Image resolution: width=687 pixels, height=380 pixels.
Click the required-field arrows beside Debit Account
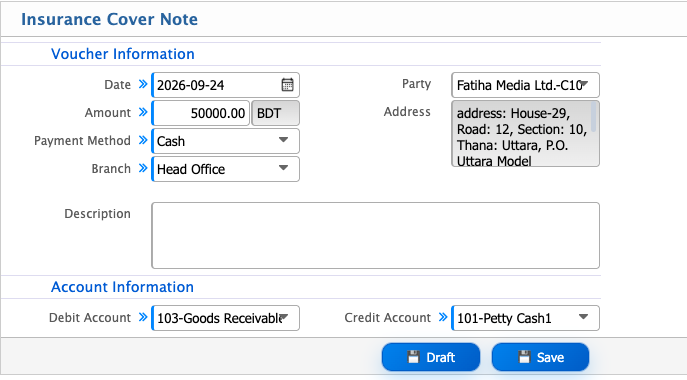(x=143, y=317)
